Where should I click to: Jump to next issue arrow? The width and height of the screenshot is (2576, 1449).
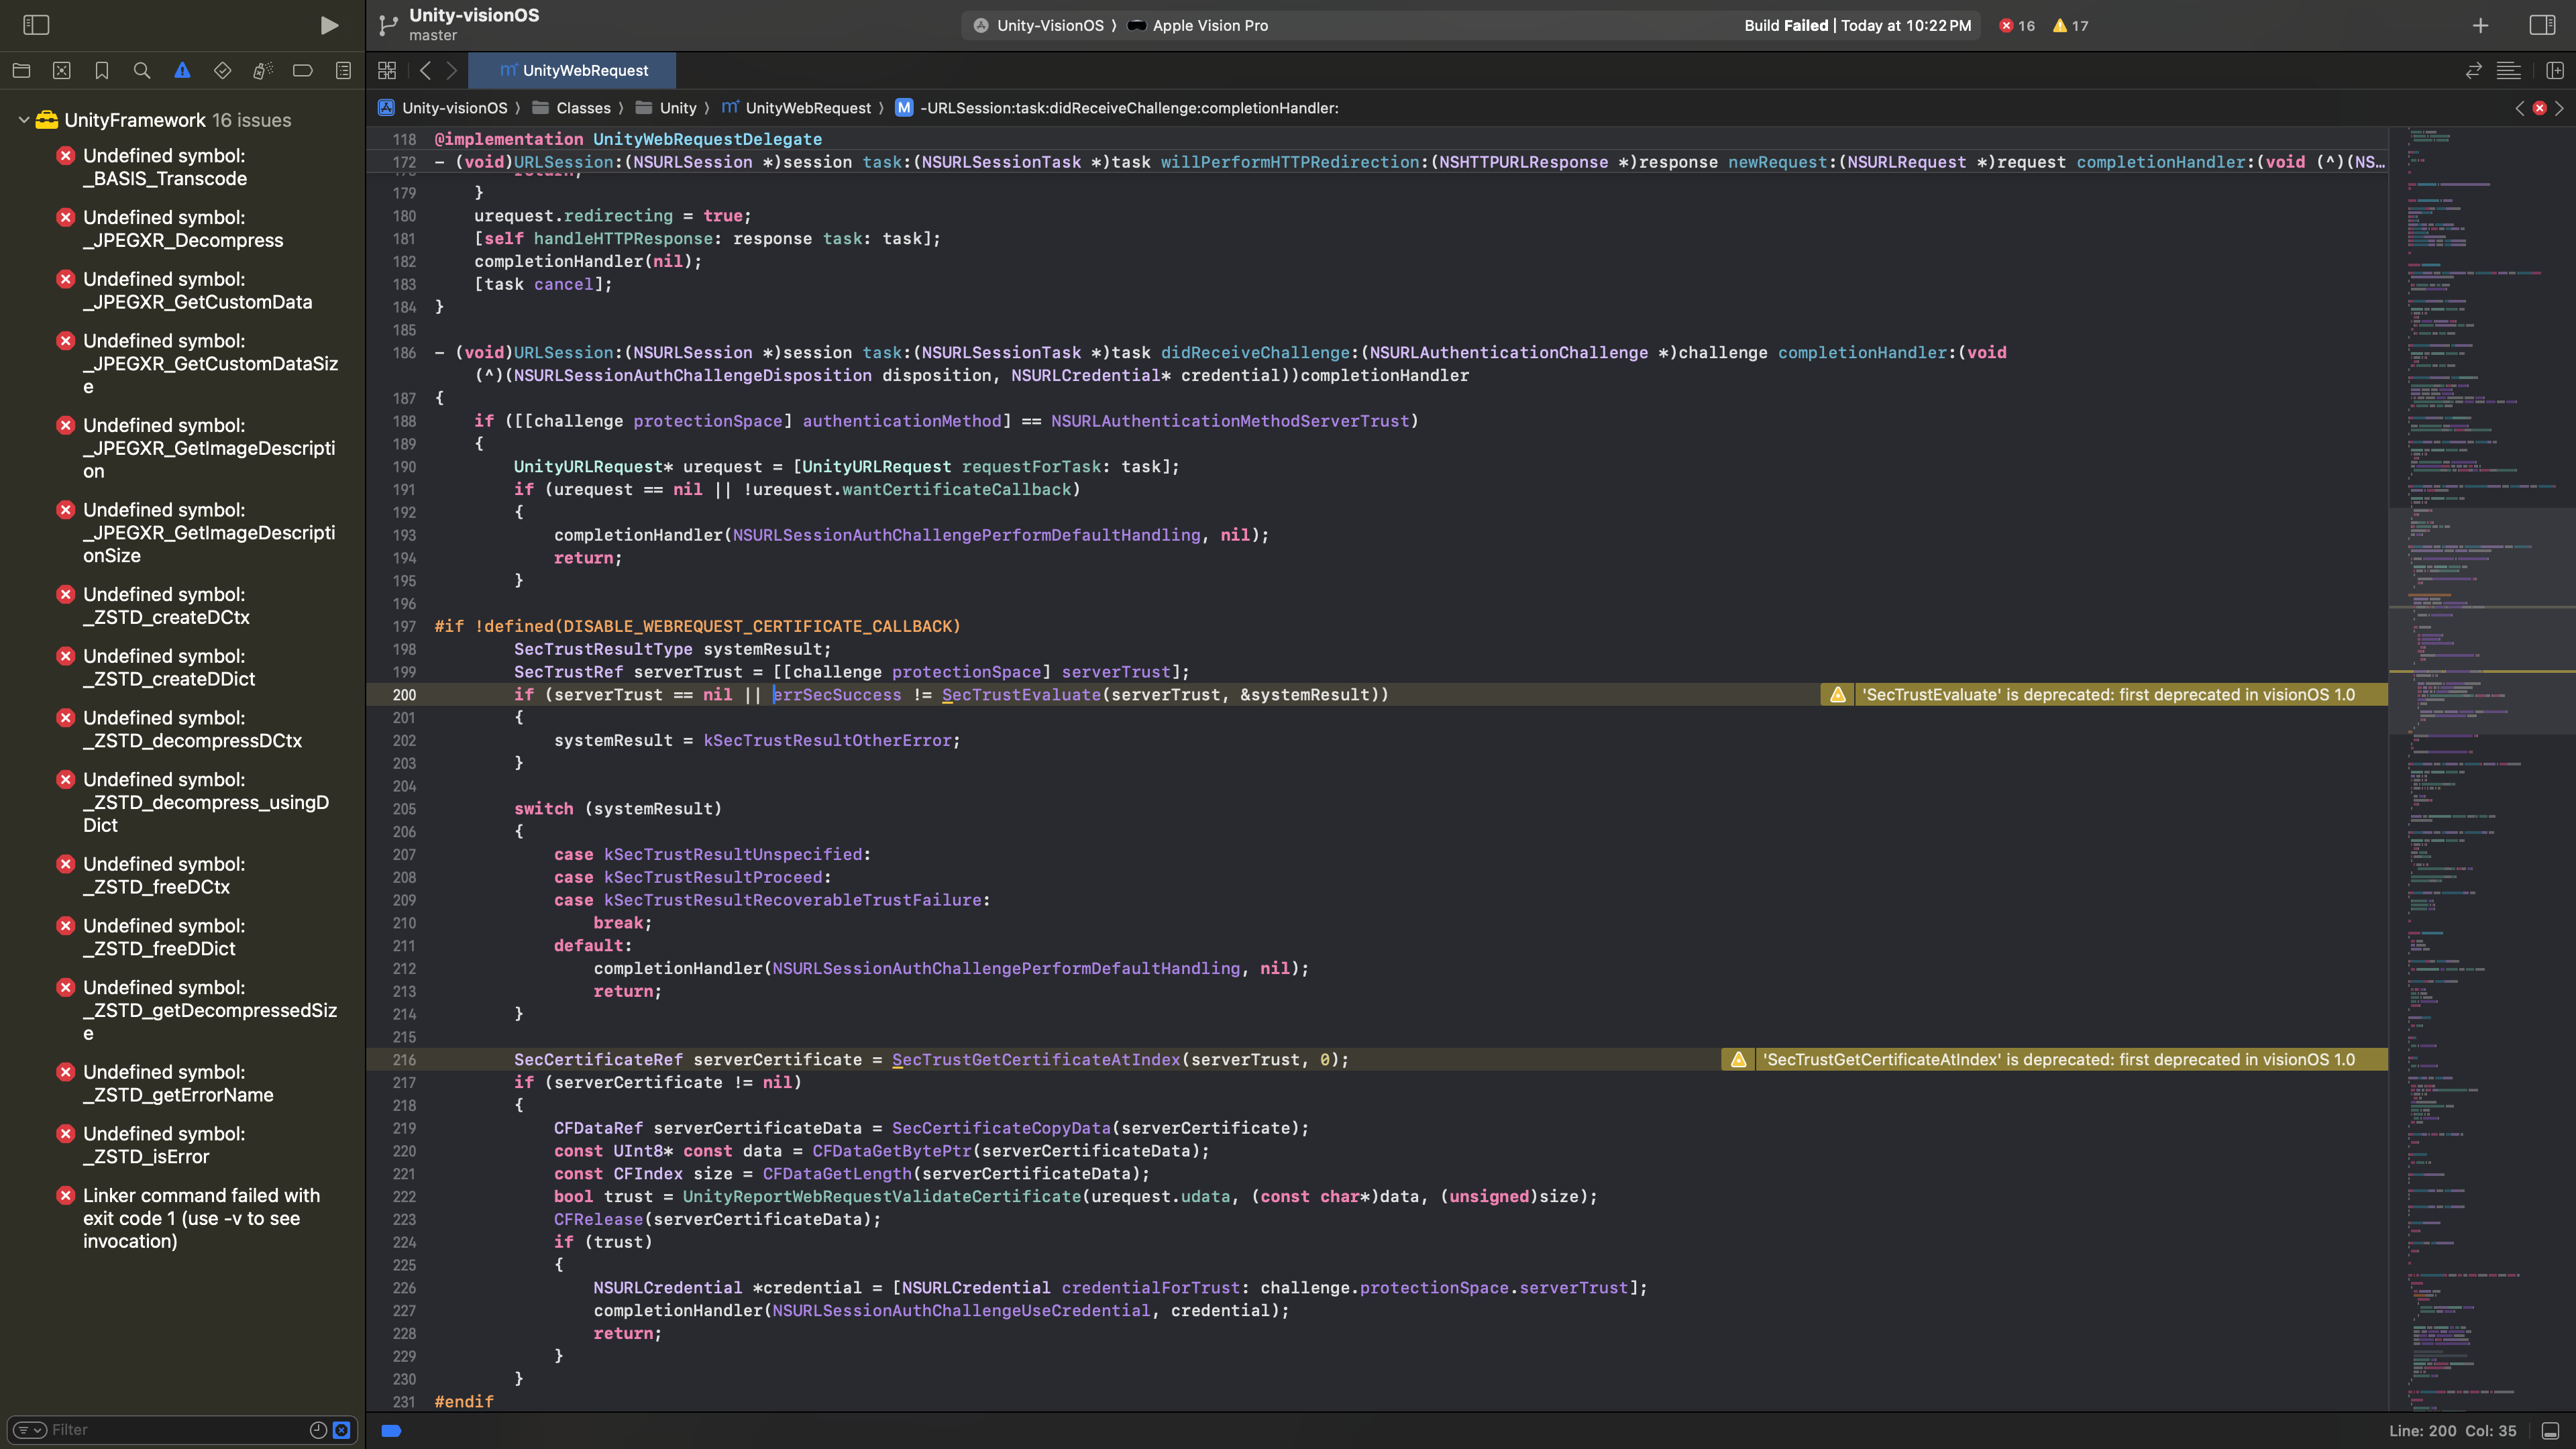[x=2560, y=108]
